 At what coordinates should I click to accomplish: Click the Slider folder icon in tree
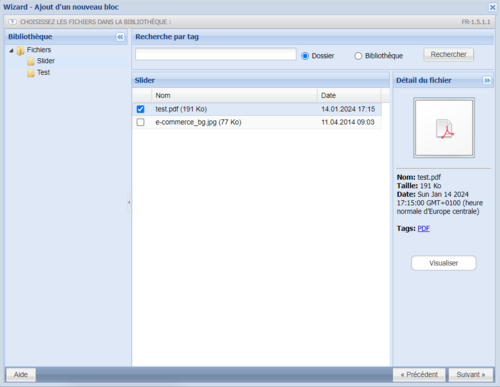pyautogui.click(x=31, y=61)
